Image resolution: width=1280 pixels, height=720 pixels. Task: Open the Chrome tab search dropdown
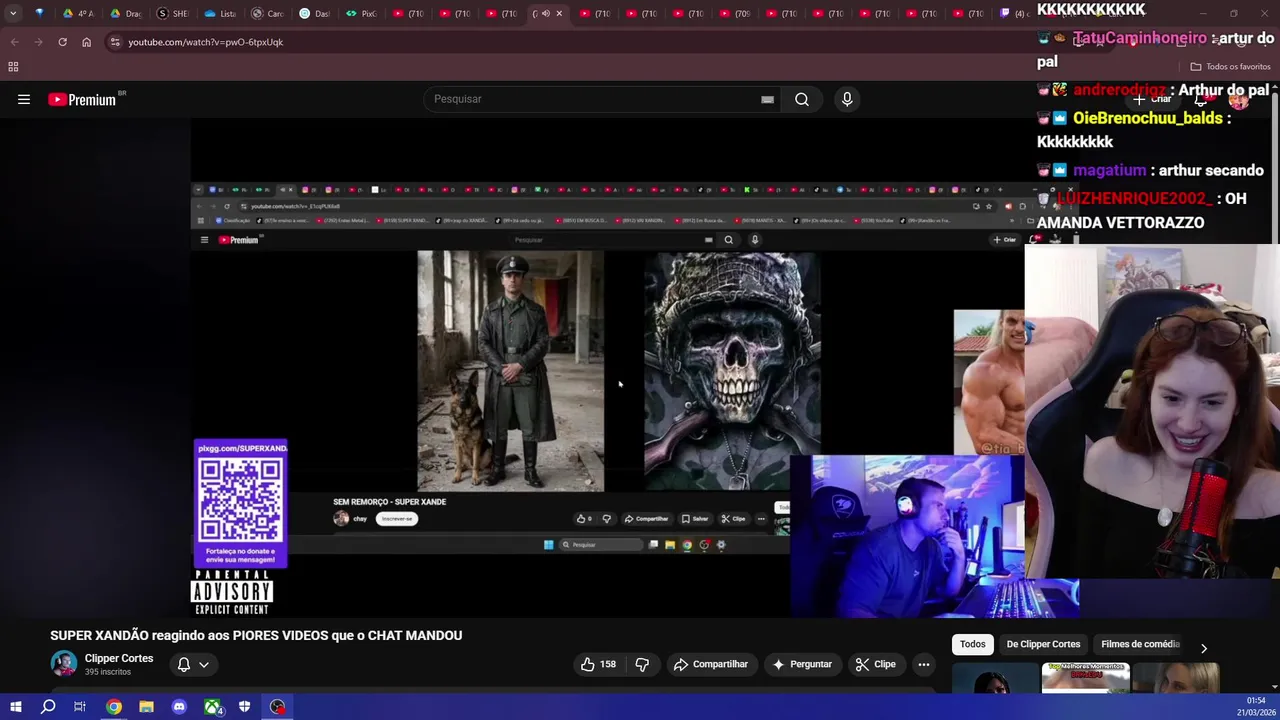12,14
